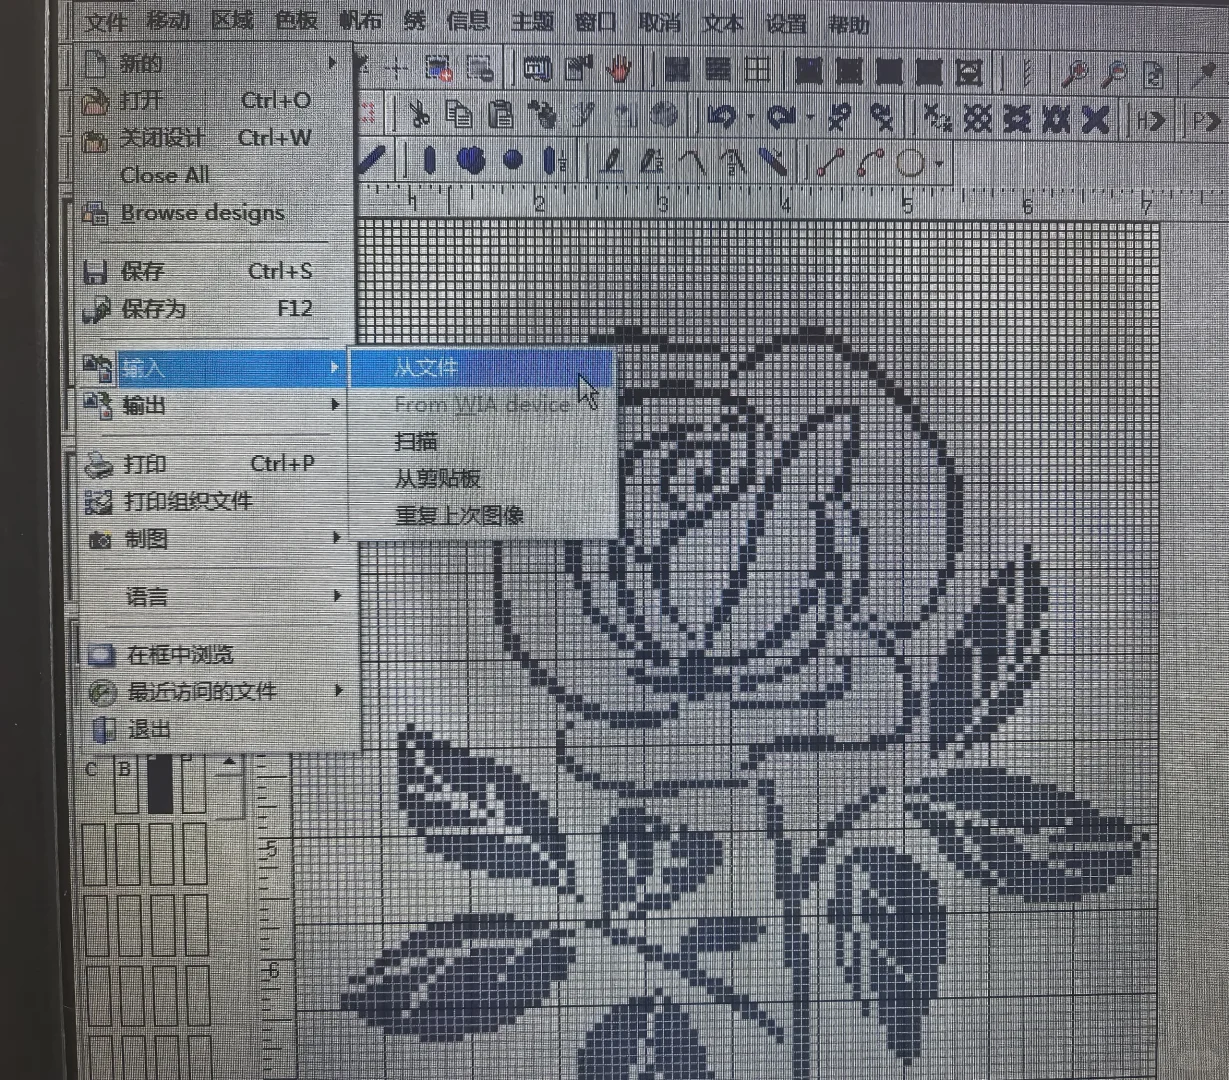Open the circle shape tool dropdown arrow
1229x1080 pixels.
click(x=939, y=165)
